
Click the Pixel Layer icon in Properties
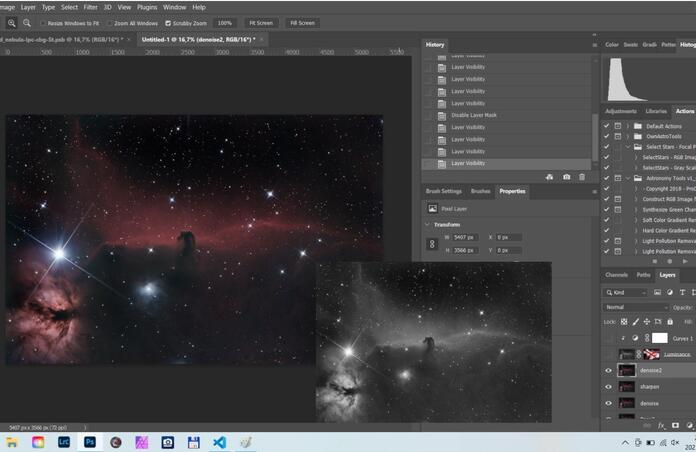pyautogui.click(x=432, y=209)
